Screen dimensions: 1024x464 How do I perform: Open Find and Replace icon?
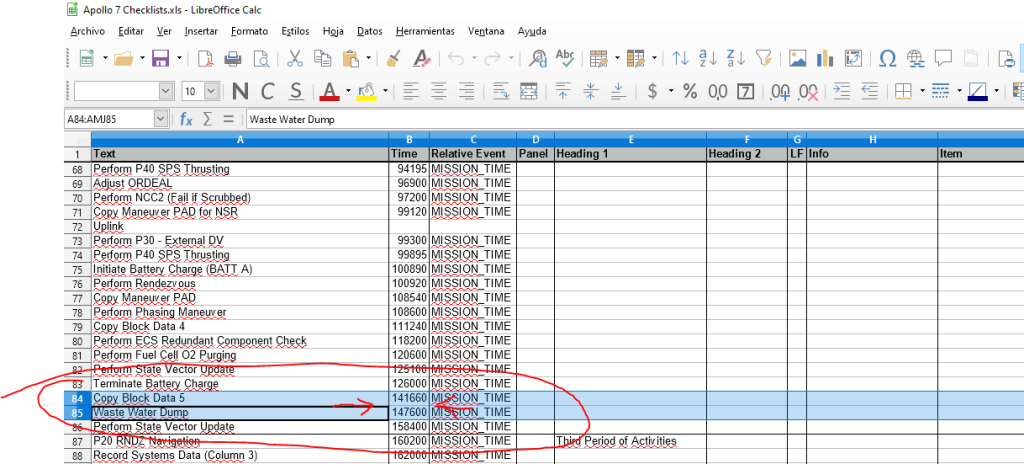[x=538, y=59]
